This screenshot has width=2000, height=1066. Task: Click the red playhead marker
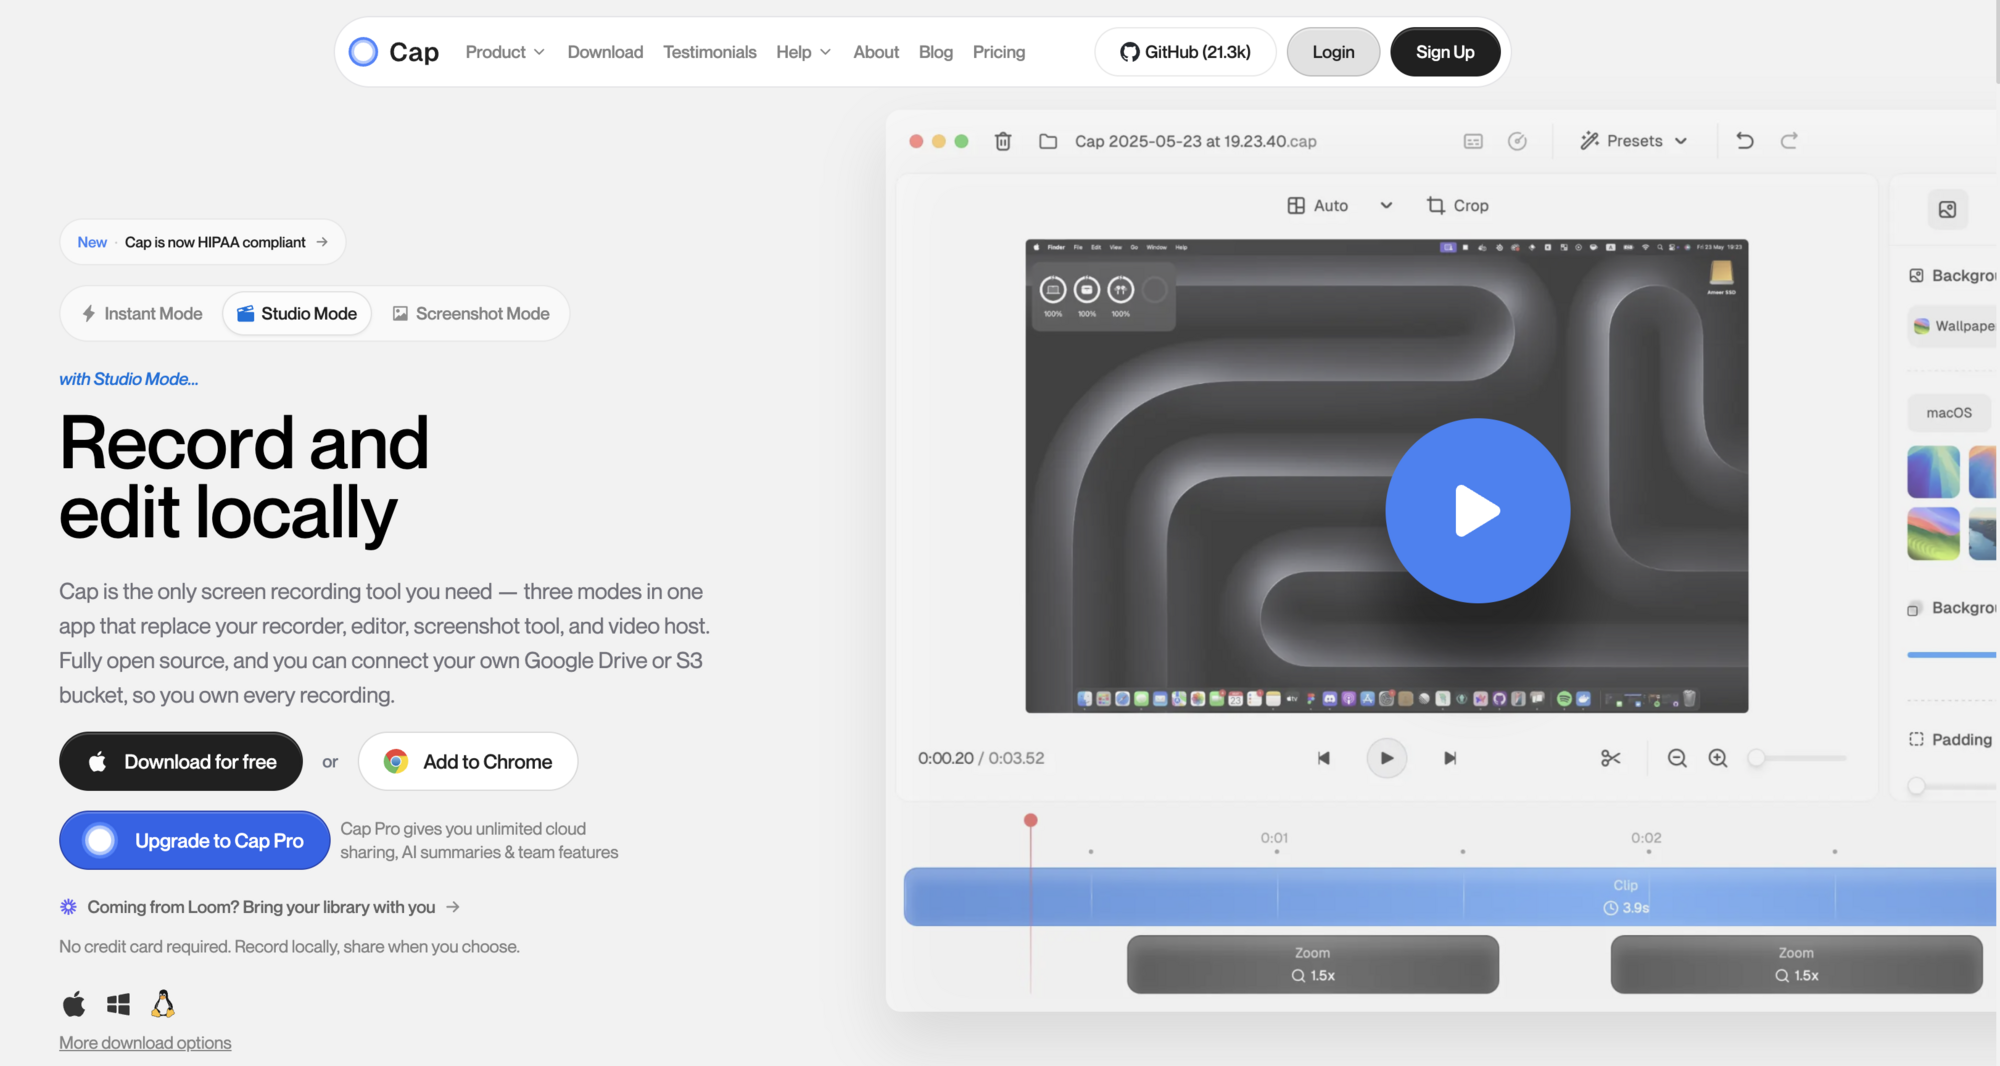coord(1030,820)
